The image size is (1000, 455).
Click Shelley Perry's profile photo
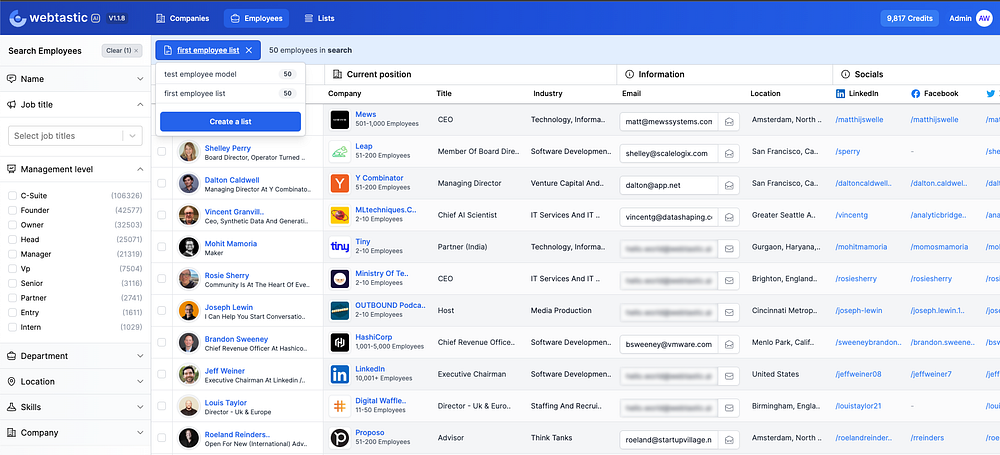tap(188, 152)
